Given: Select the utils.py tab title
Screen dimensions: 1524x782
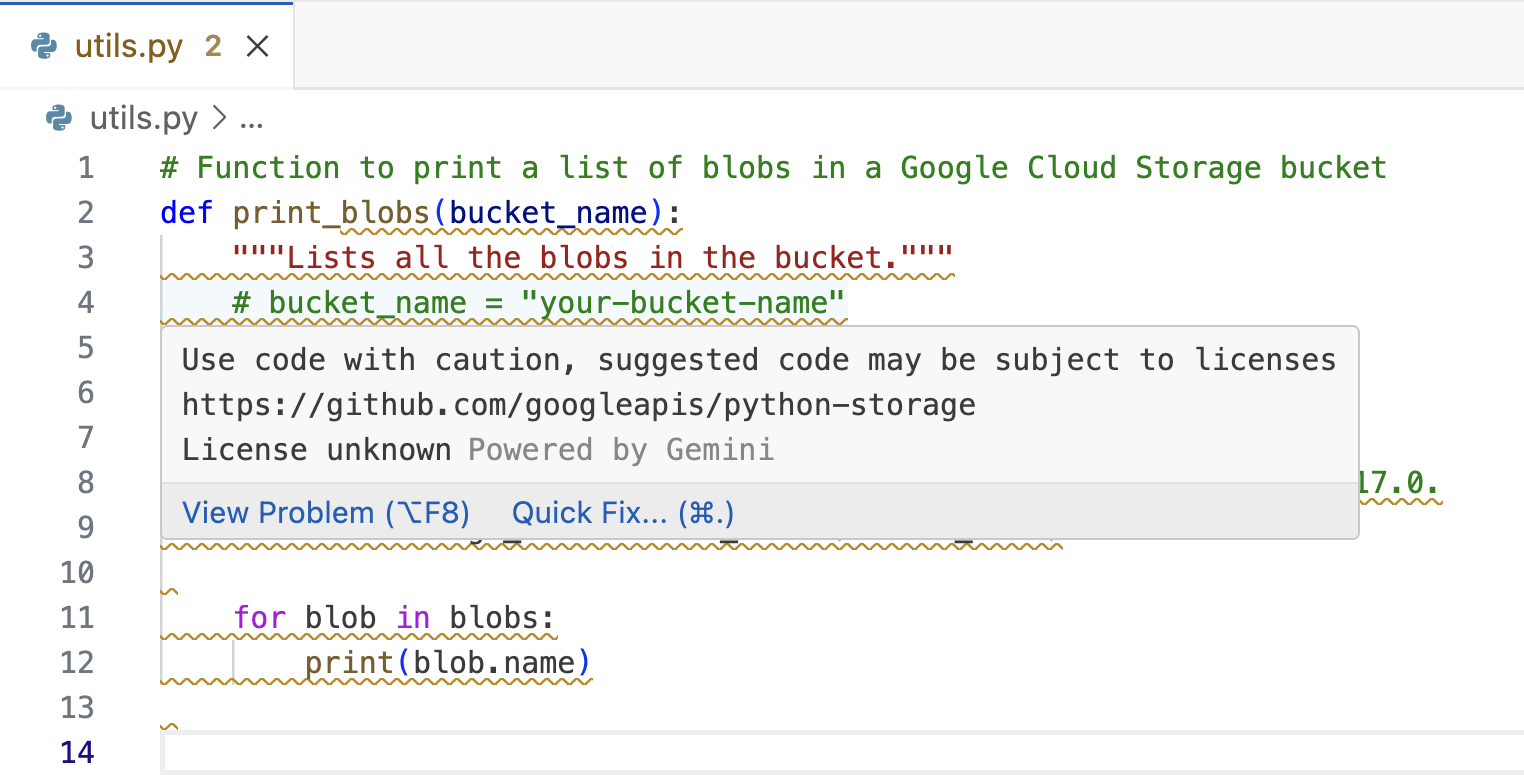Looking at the screenshot, I should [x=128, y=46].
